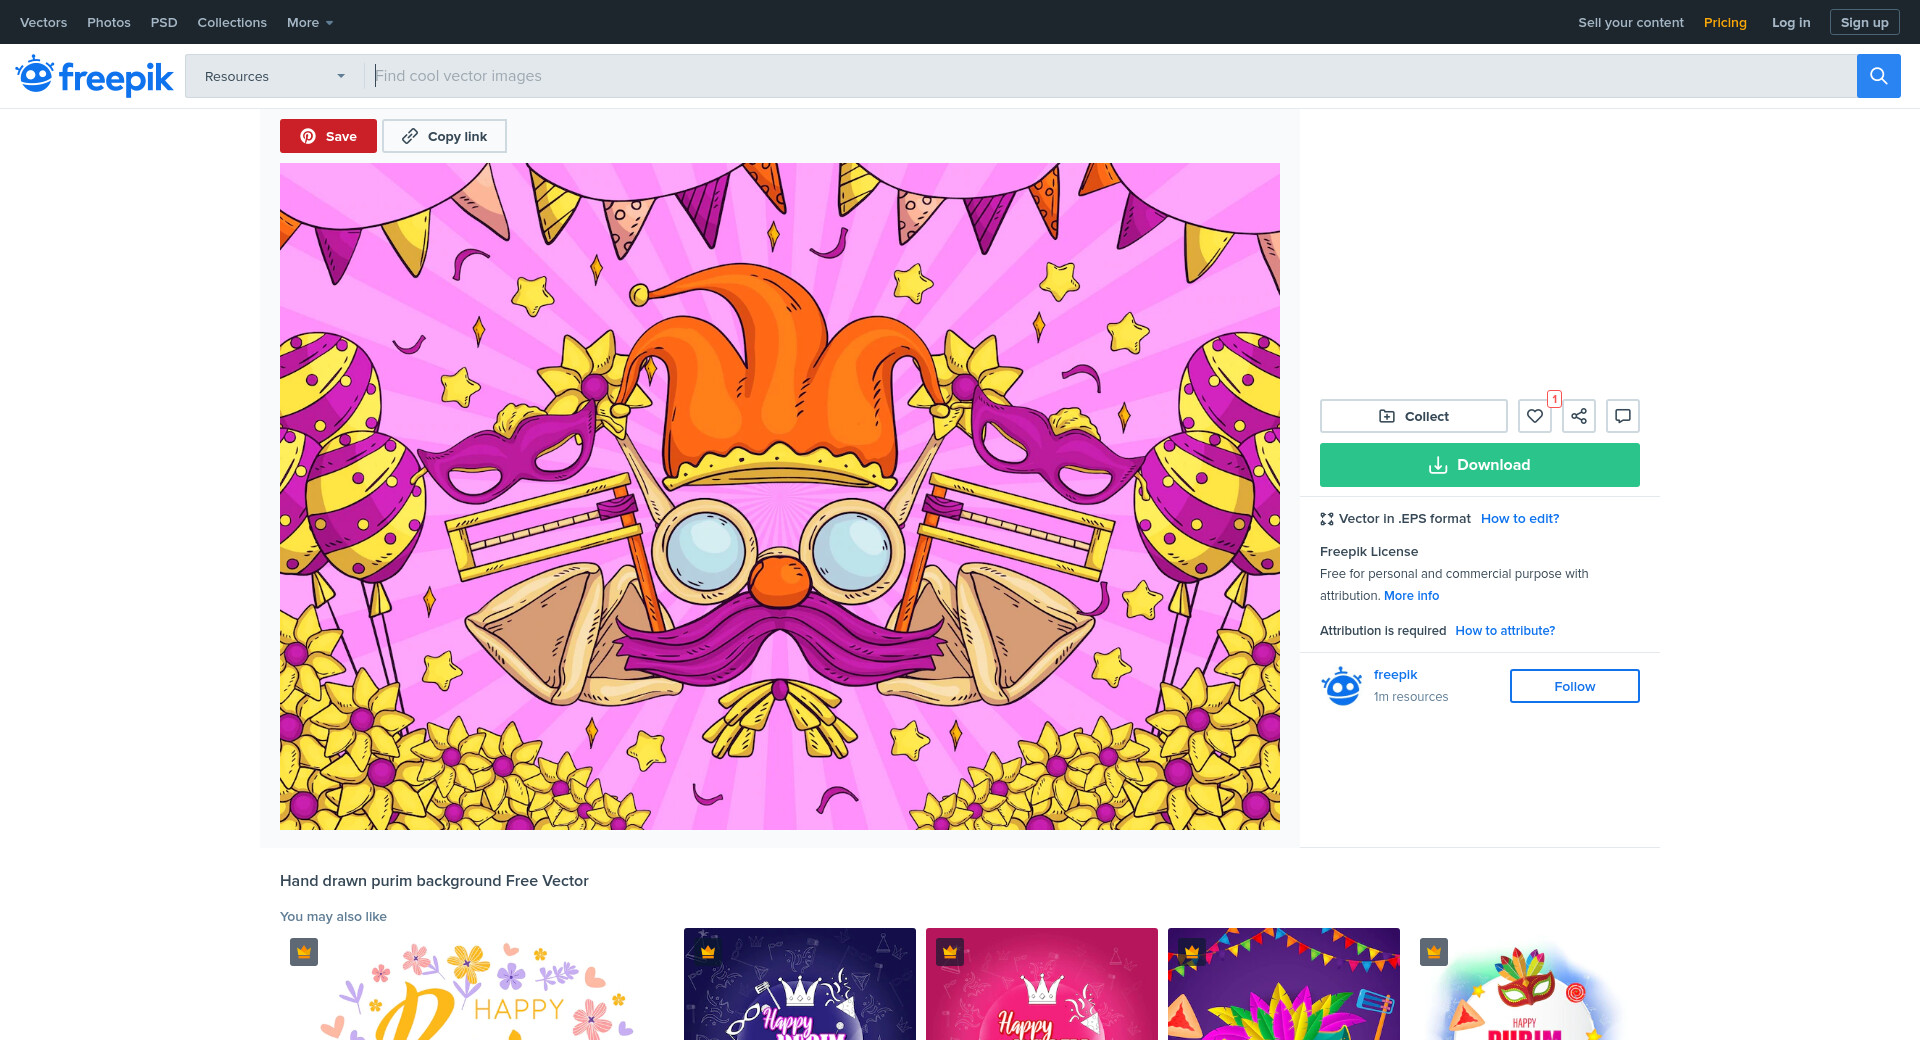Download the vector file

pos(1480,465)
